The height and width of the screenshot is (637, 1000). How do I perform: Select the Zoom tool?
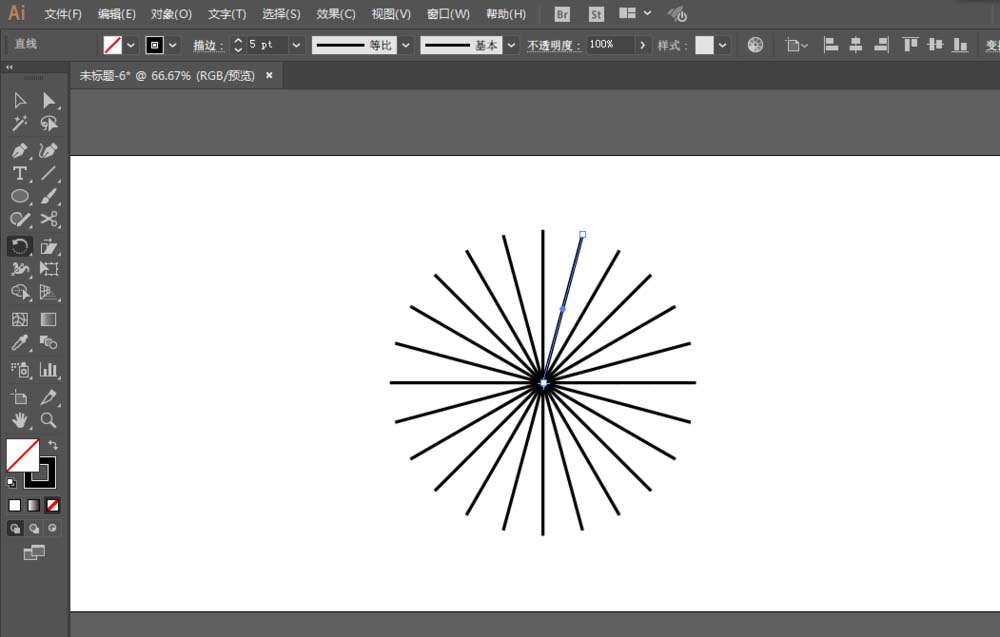(48, 420)
